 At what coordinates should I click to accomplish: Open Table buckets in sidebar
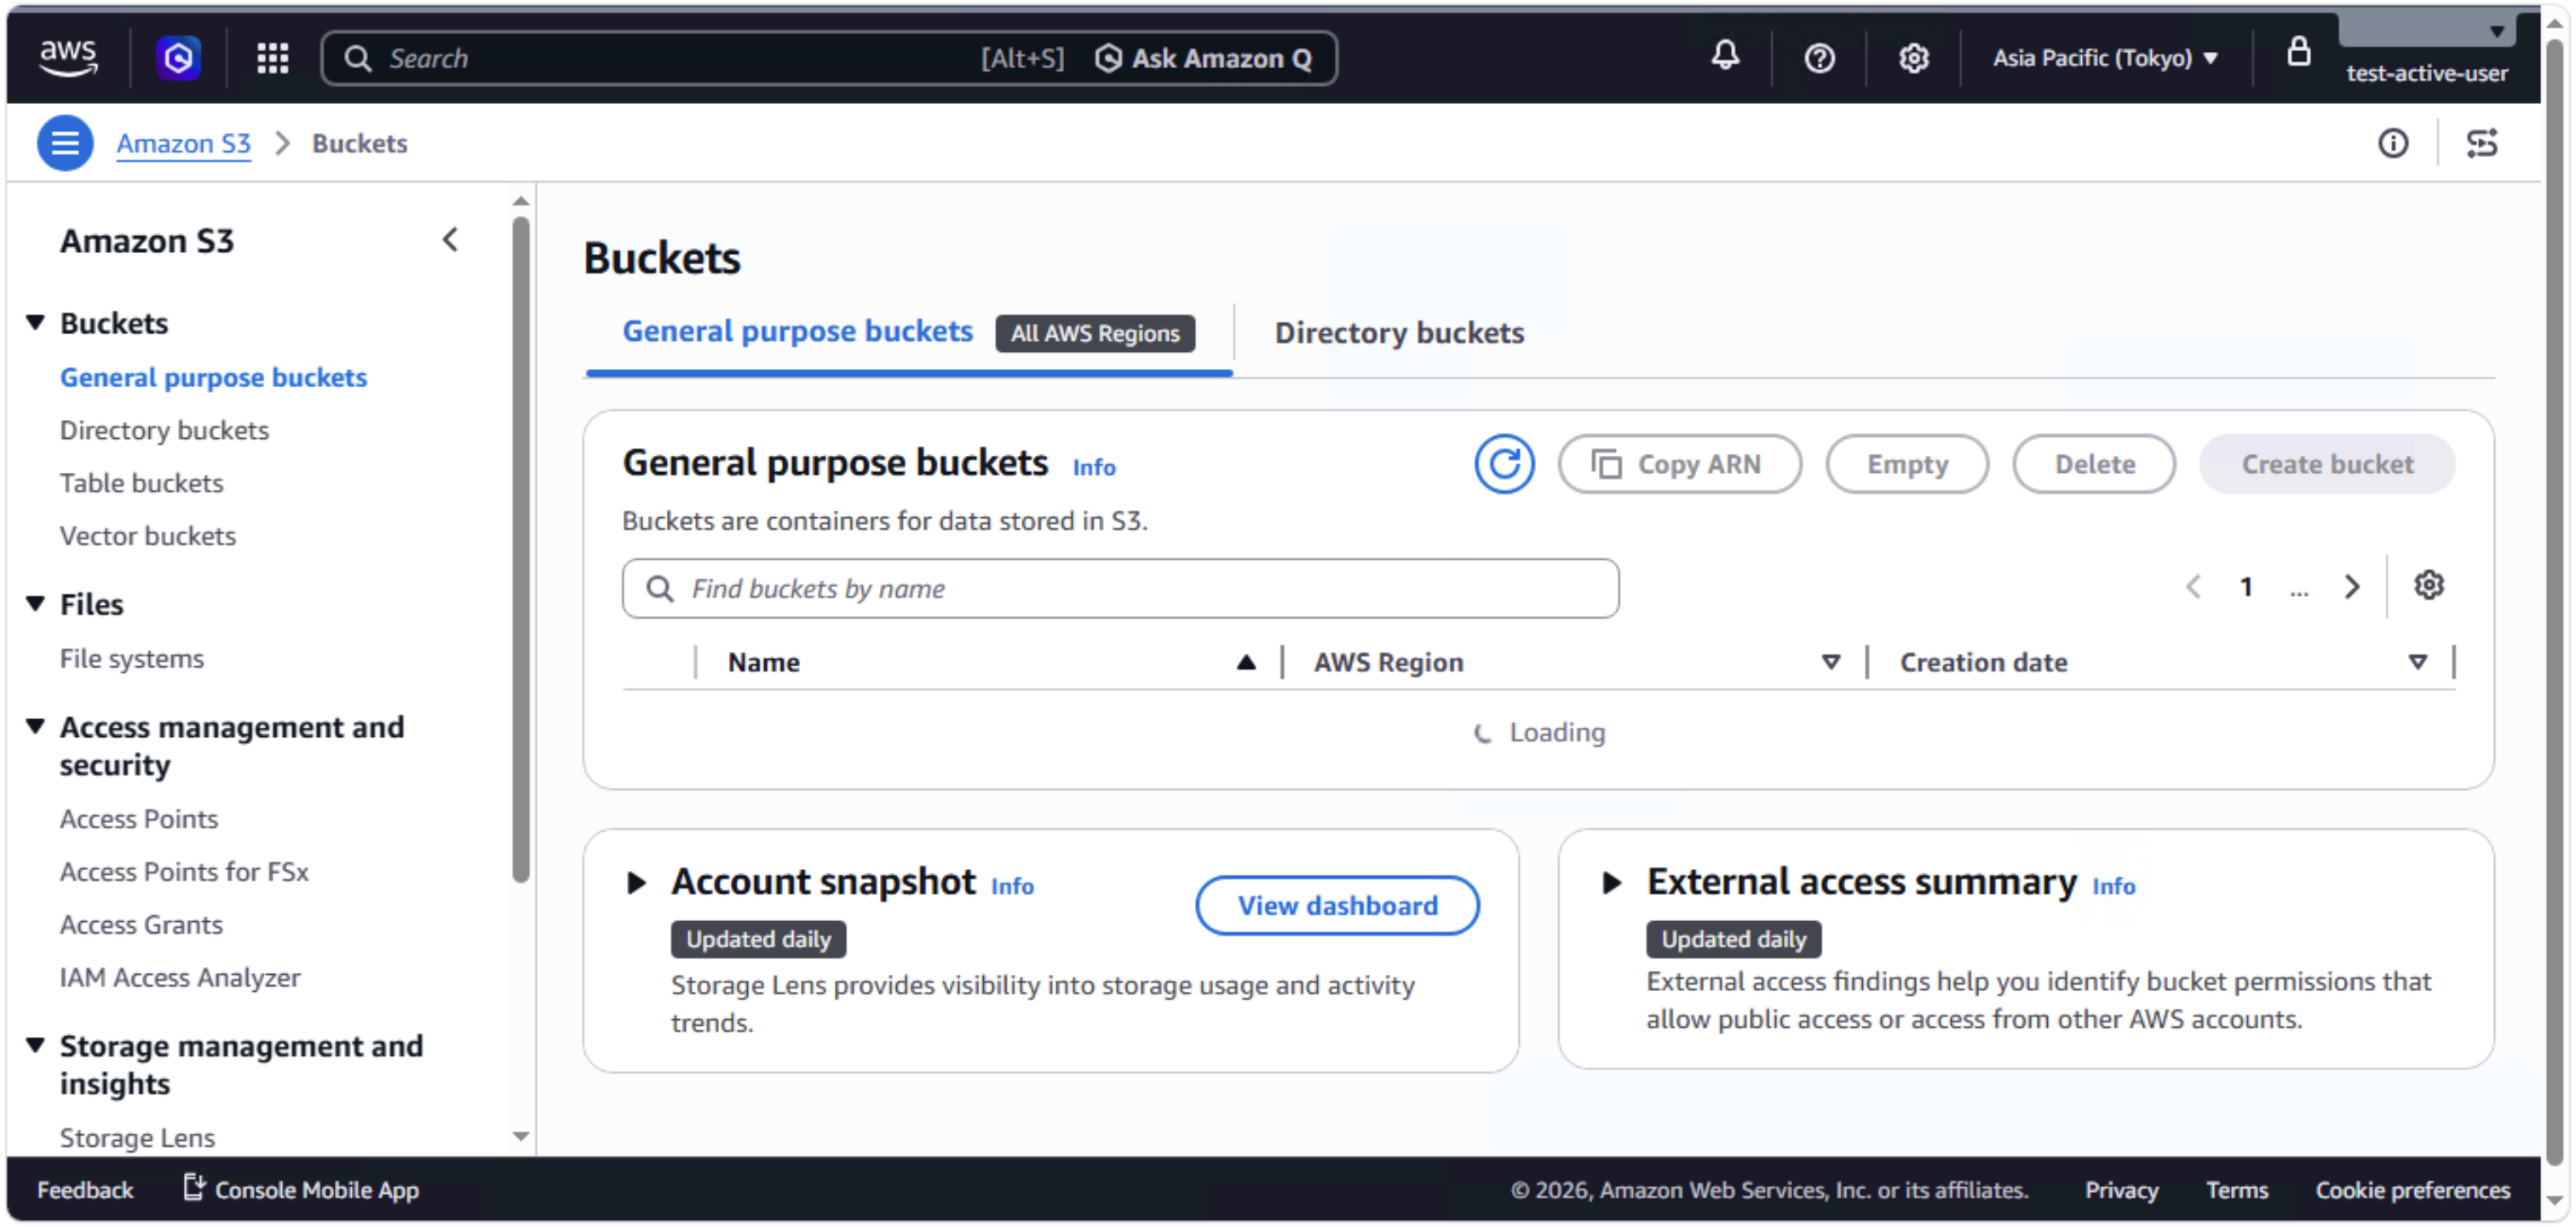point(141,484)
